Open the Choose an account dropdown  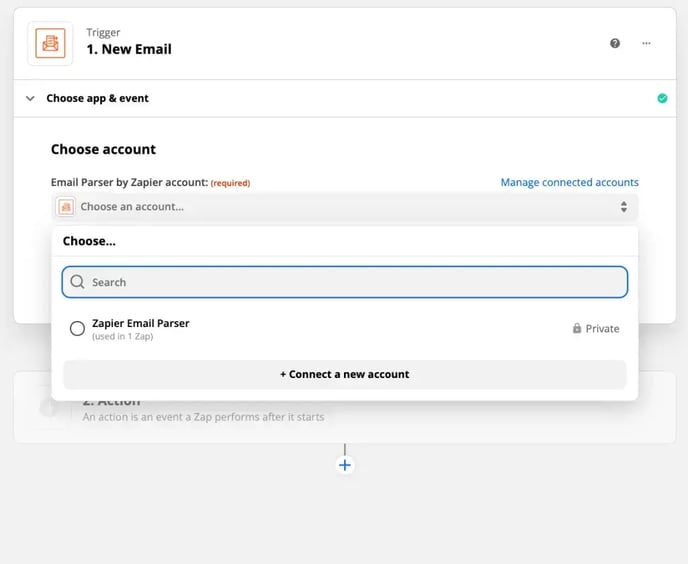click(x=344, y=207)
